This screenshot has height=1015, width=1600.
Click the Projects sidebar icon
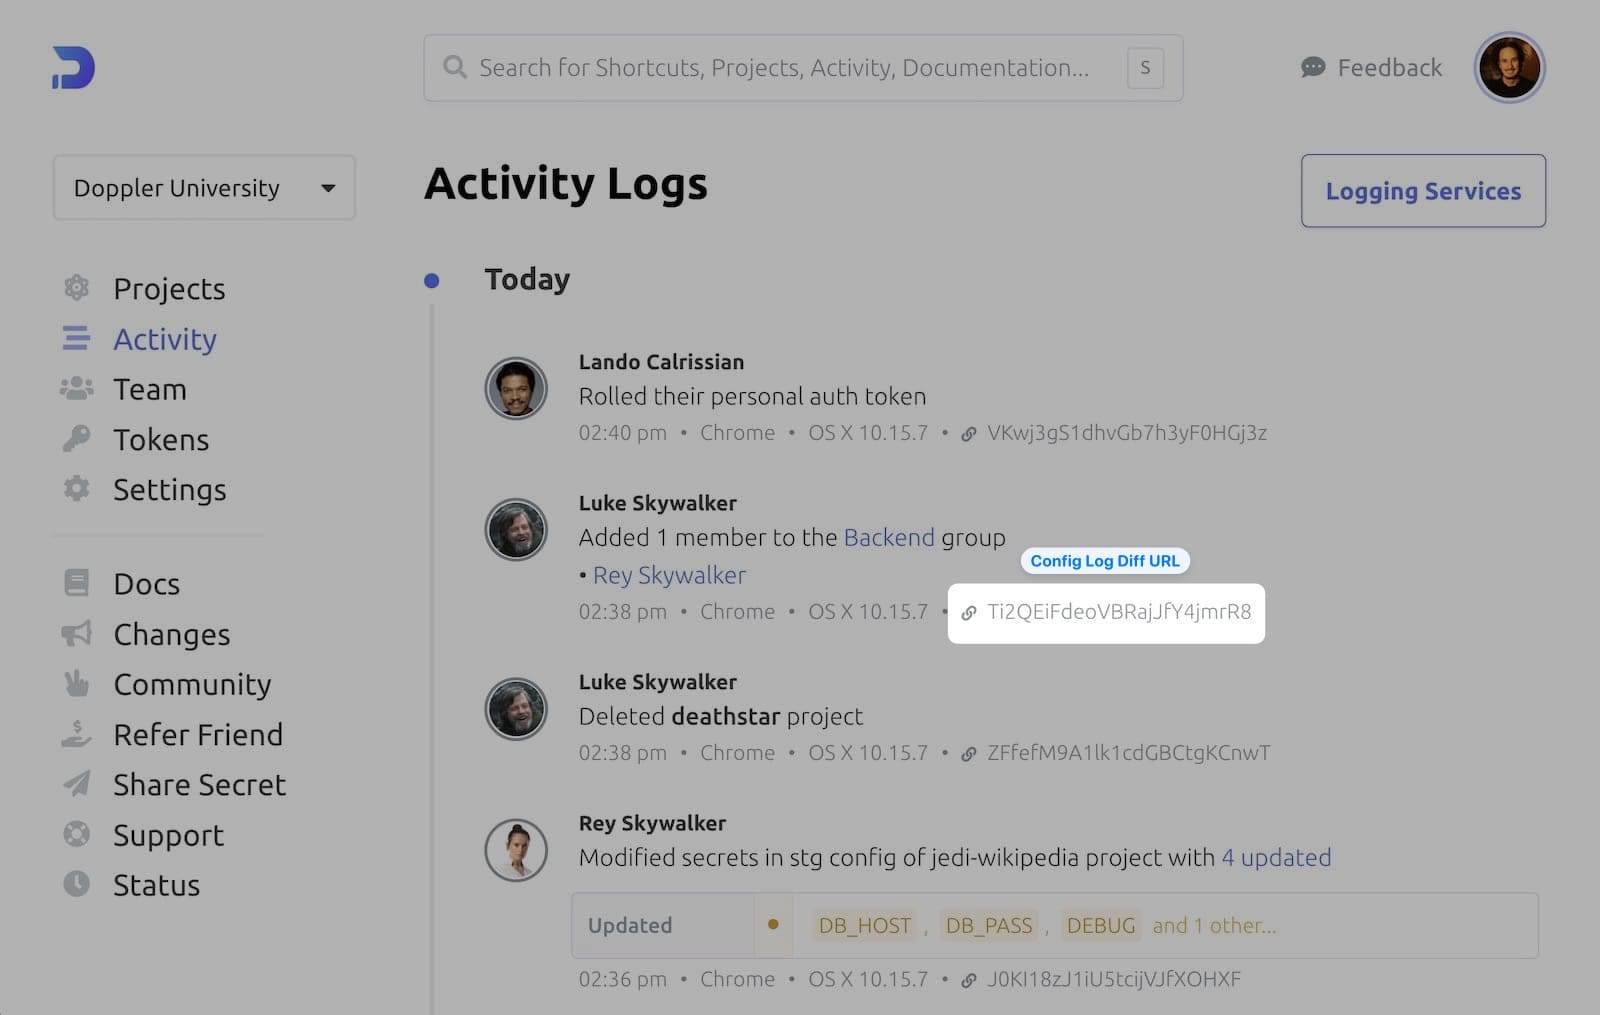76,288
